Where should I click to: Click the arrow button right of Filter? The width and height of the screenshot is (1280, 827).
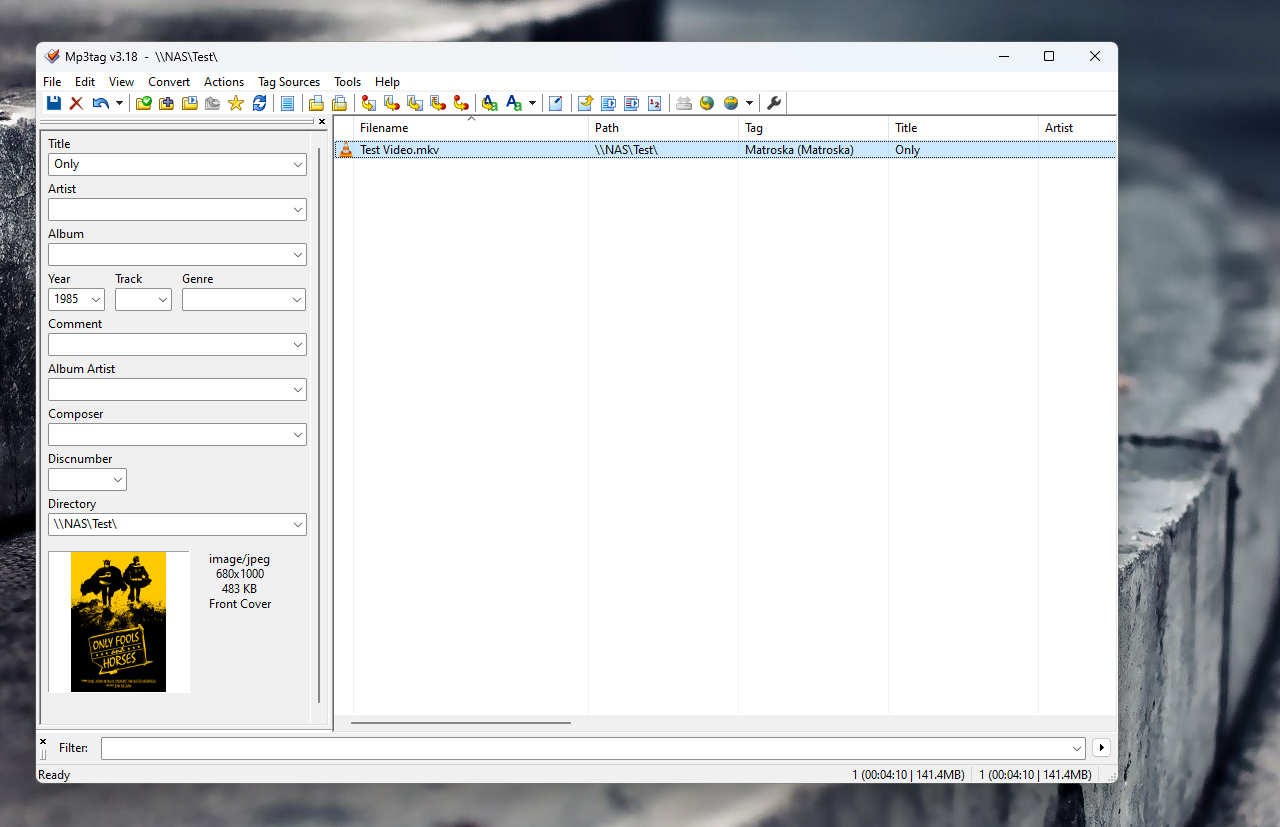click(1101, 748)
